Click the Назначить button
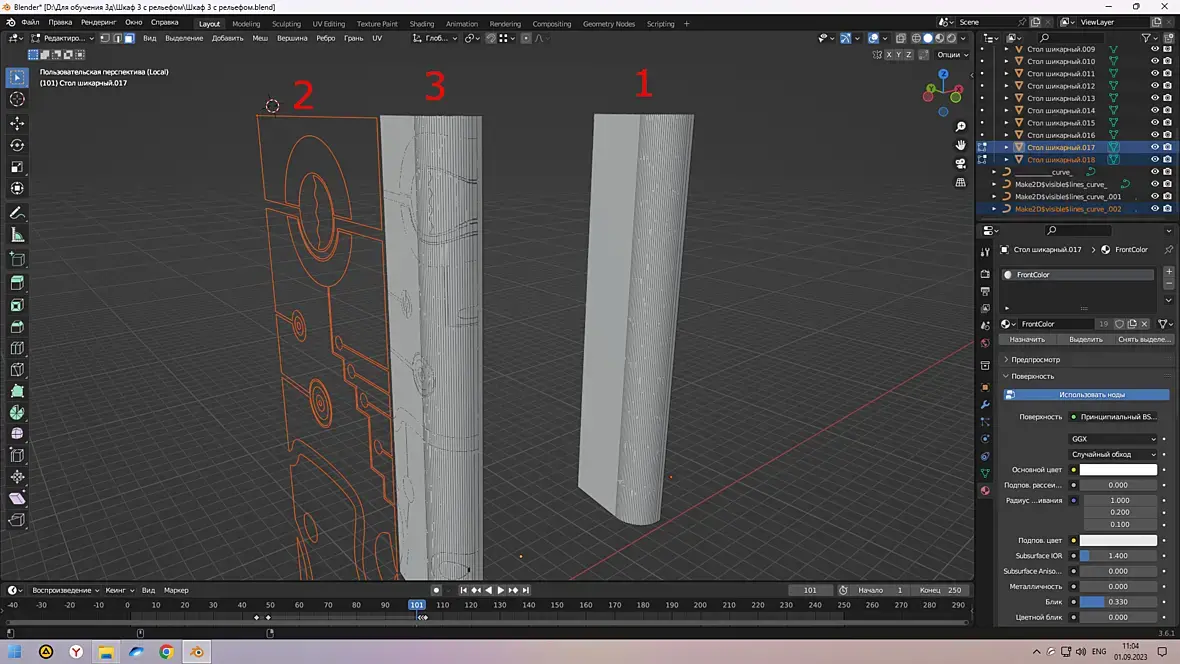The width and height of the screenshot is (1180, 664). (x=1027, y=339)
